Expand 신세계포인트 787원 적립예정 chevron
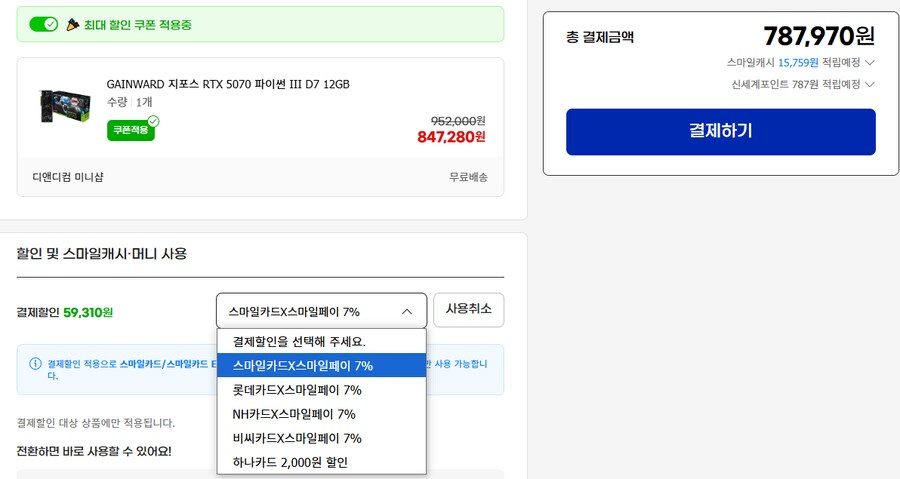Screen dimensions: 900x479 870,84
